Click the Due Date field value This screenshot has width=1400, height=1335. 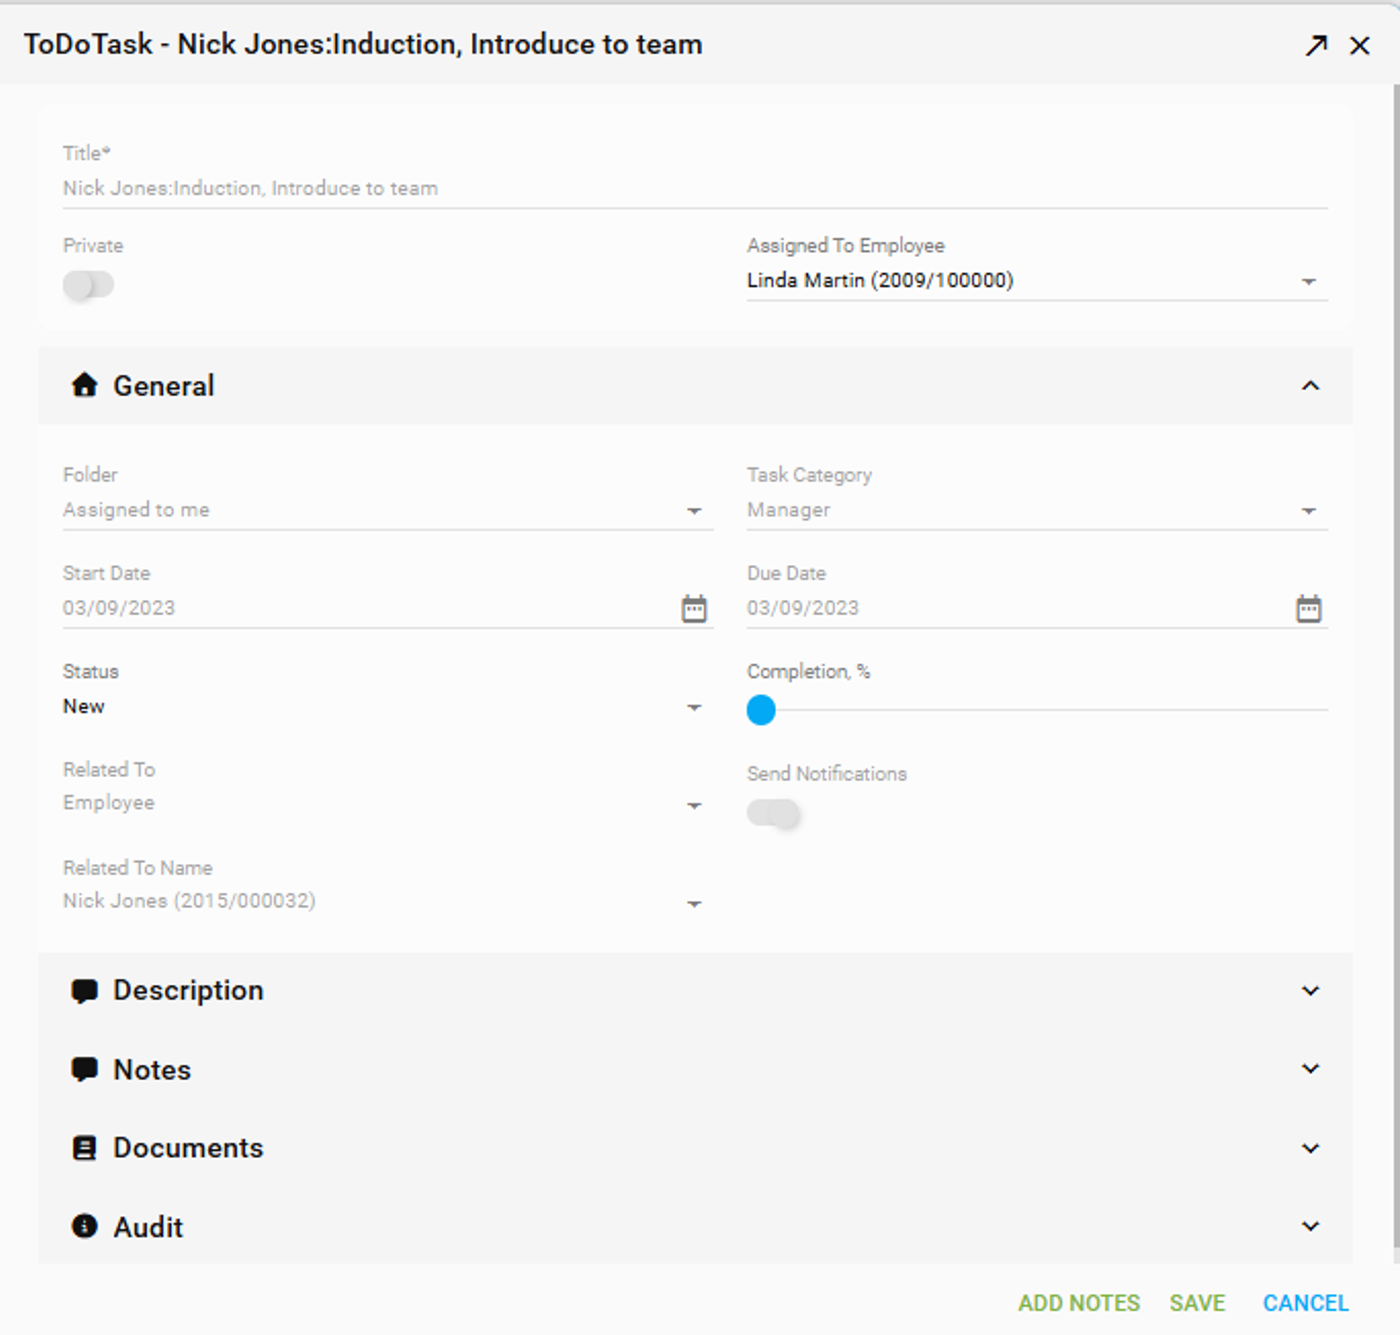tap(803, 608)
